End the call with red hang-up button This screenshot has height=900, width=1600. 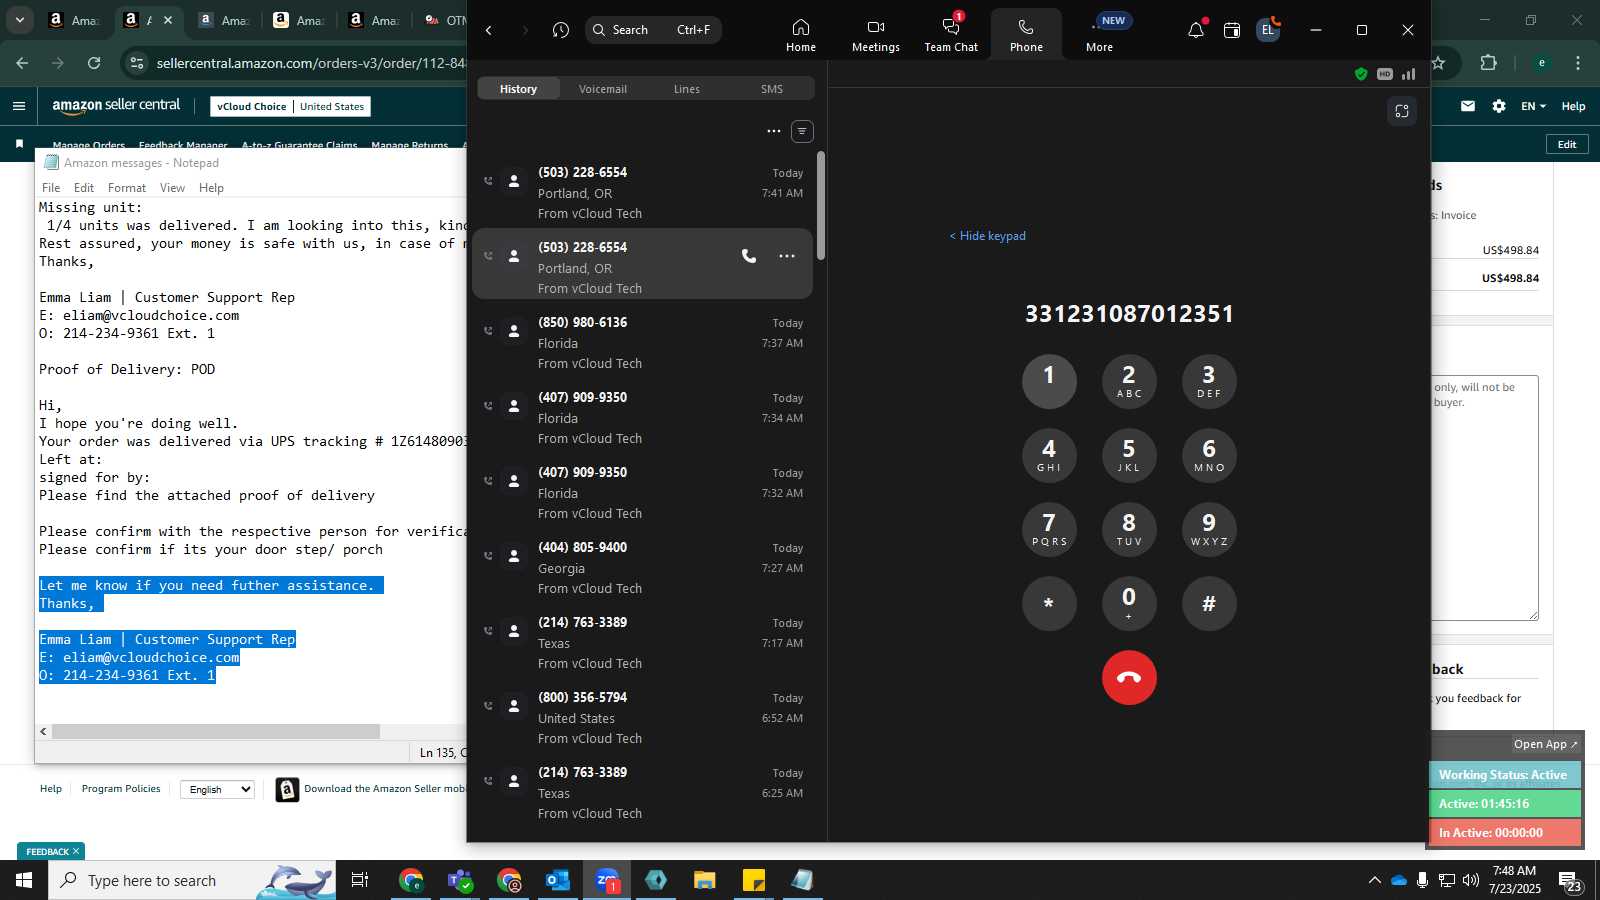(1129, 677)
